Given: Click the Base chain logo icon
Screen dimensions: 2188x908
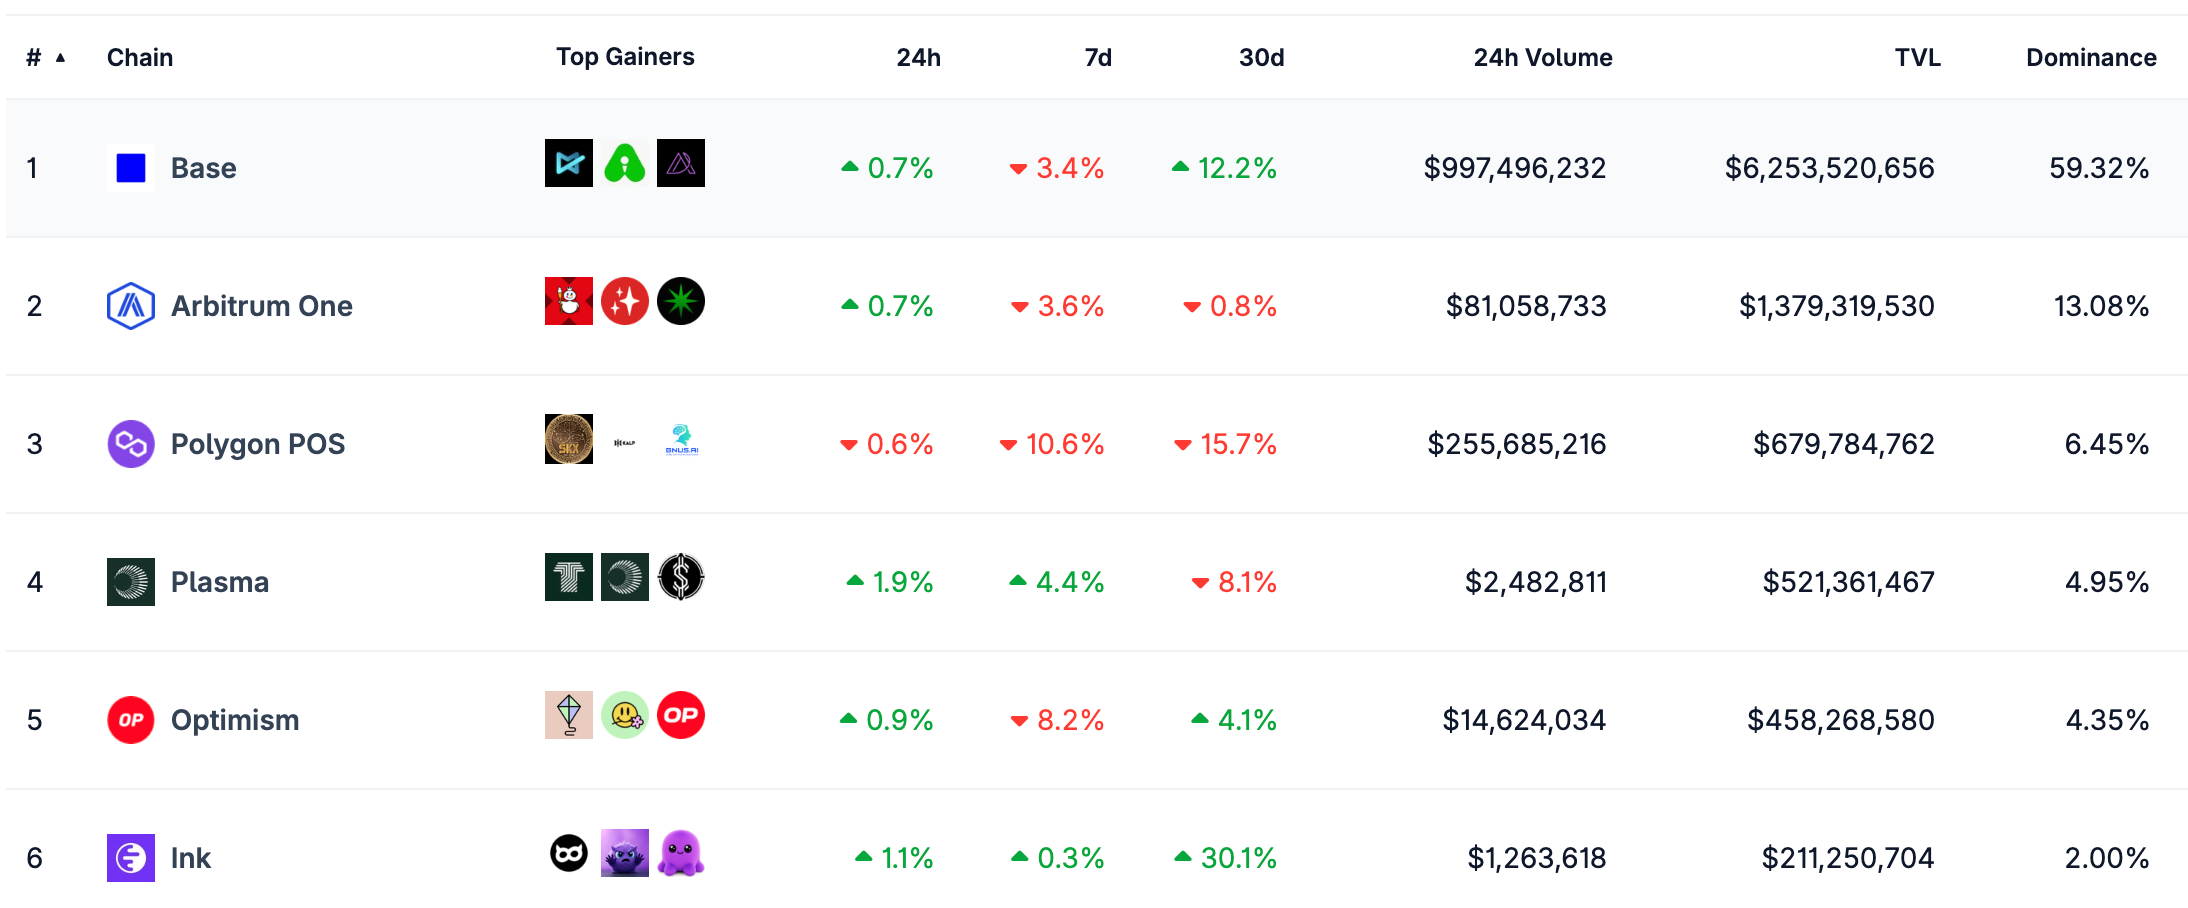Looking at the screenshot, I should pyautogui.click(x=131, y=168).
